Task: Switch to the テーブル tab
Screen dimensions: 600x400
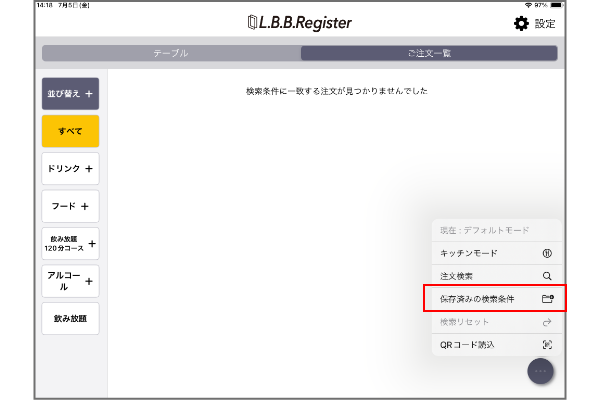Action: [x=170, y=53]
